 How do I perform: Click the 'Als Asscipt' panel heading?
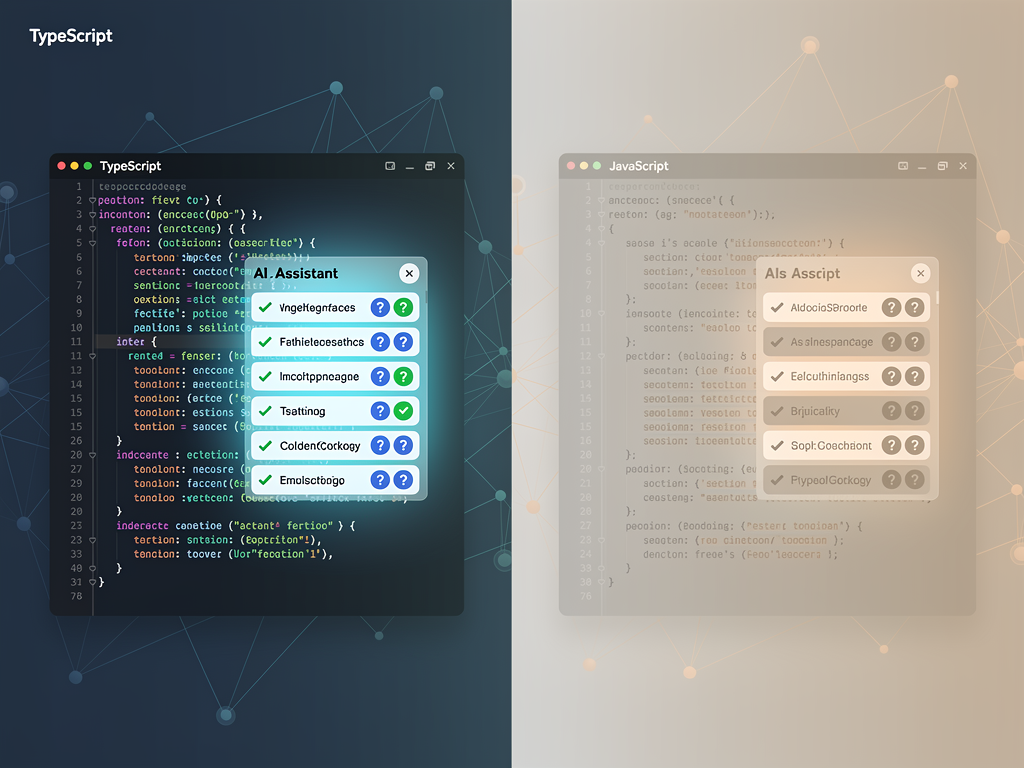click(803, 274)
